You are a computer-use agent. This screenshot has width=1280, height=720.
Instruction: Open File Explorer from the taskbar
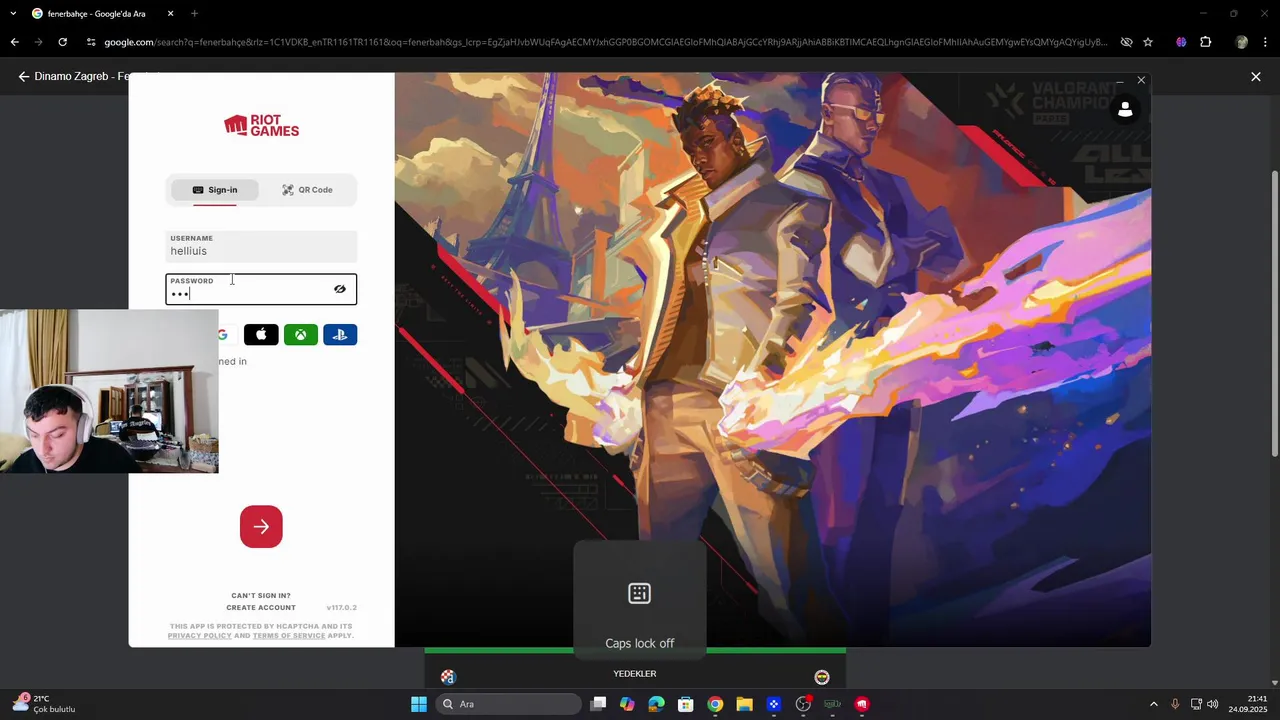coord(744,704)
